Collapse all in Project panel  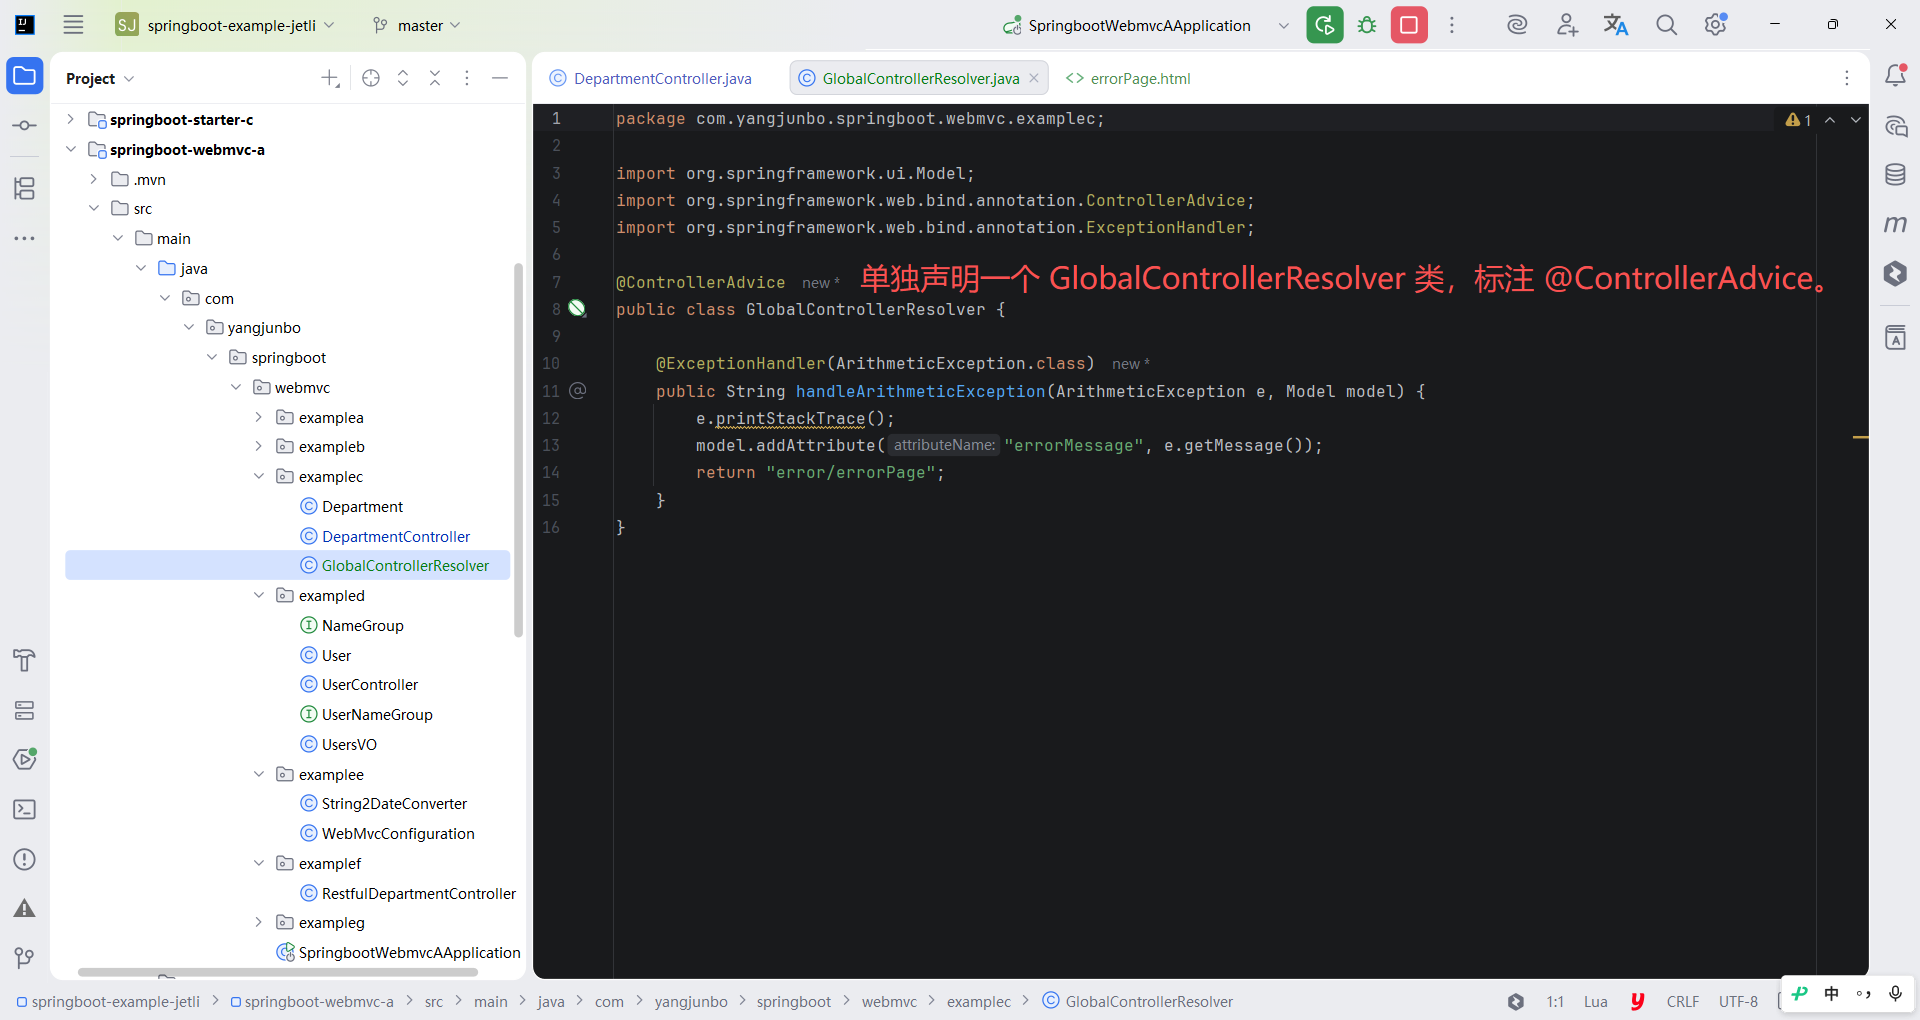[435, 78]
